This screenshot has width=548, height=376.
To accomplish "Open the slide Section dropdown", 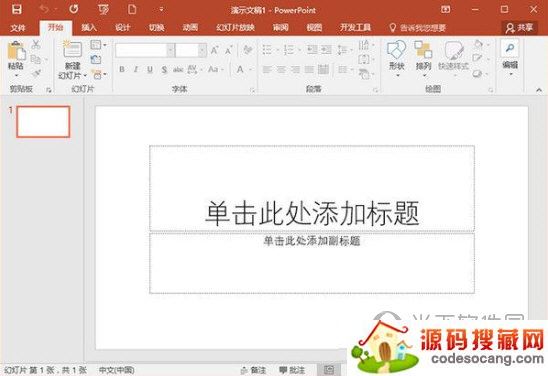I will 99,74.
